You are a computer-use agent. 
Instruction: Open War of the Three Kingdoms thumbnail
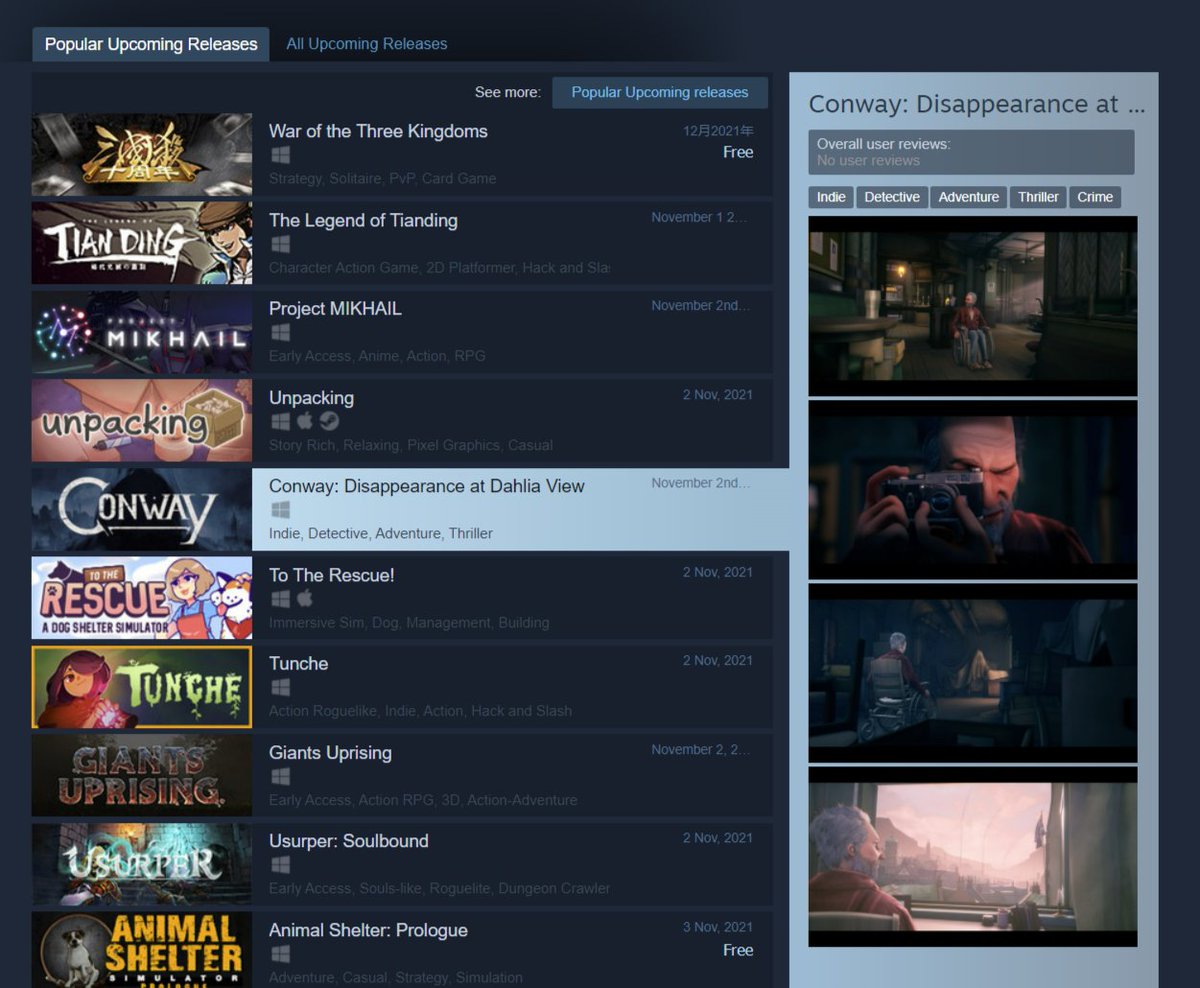pyautogui.click(x=142, y=155)
